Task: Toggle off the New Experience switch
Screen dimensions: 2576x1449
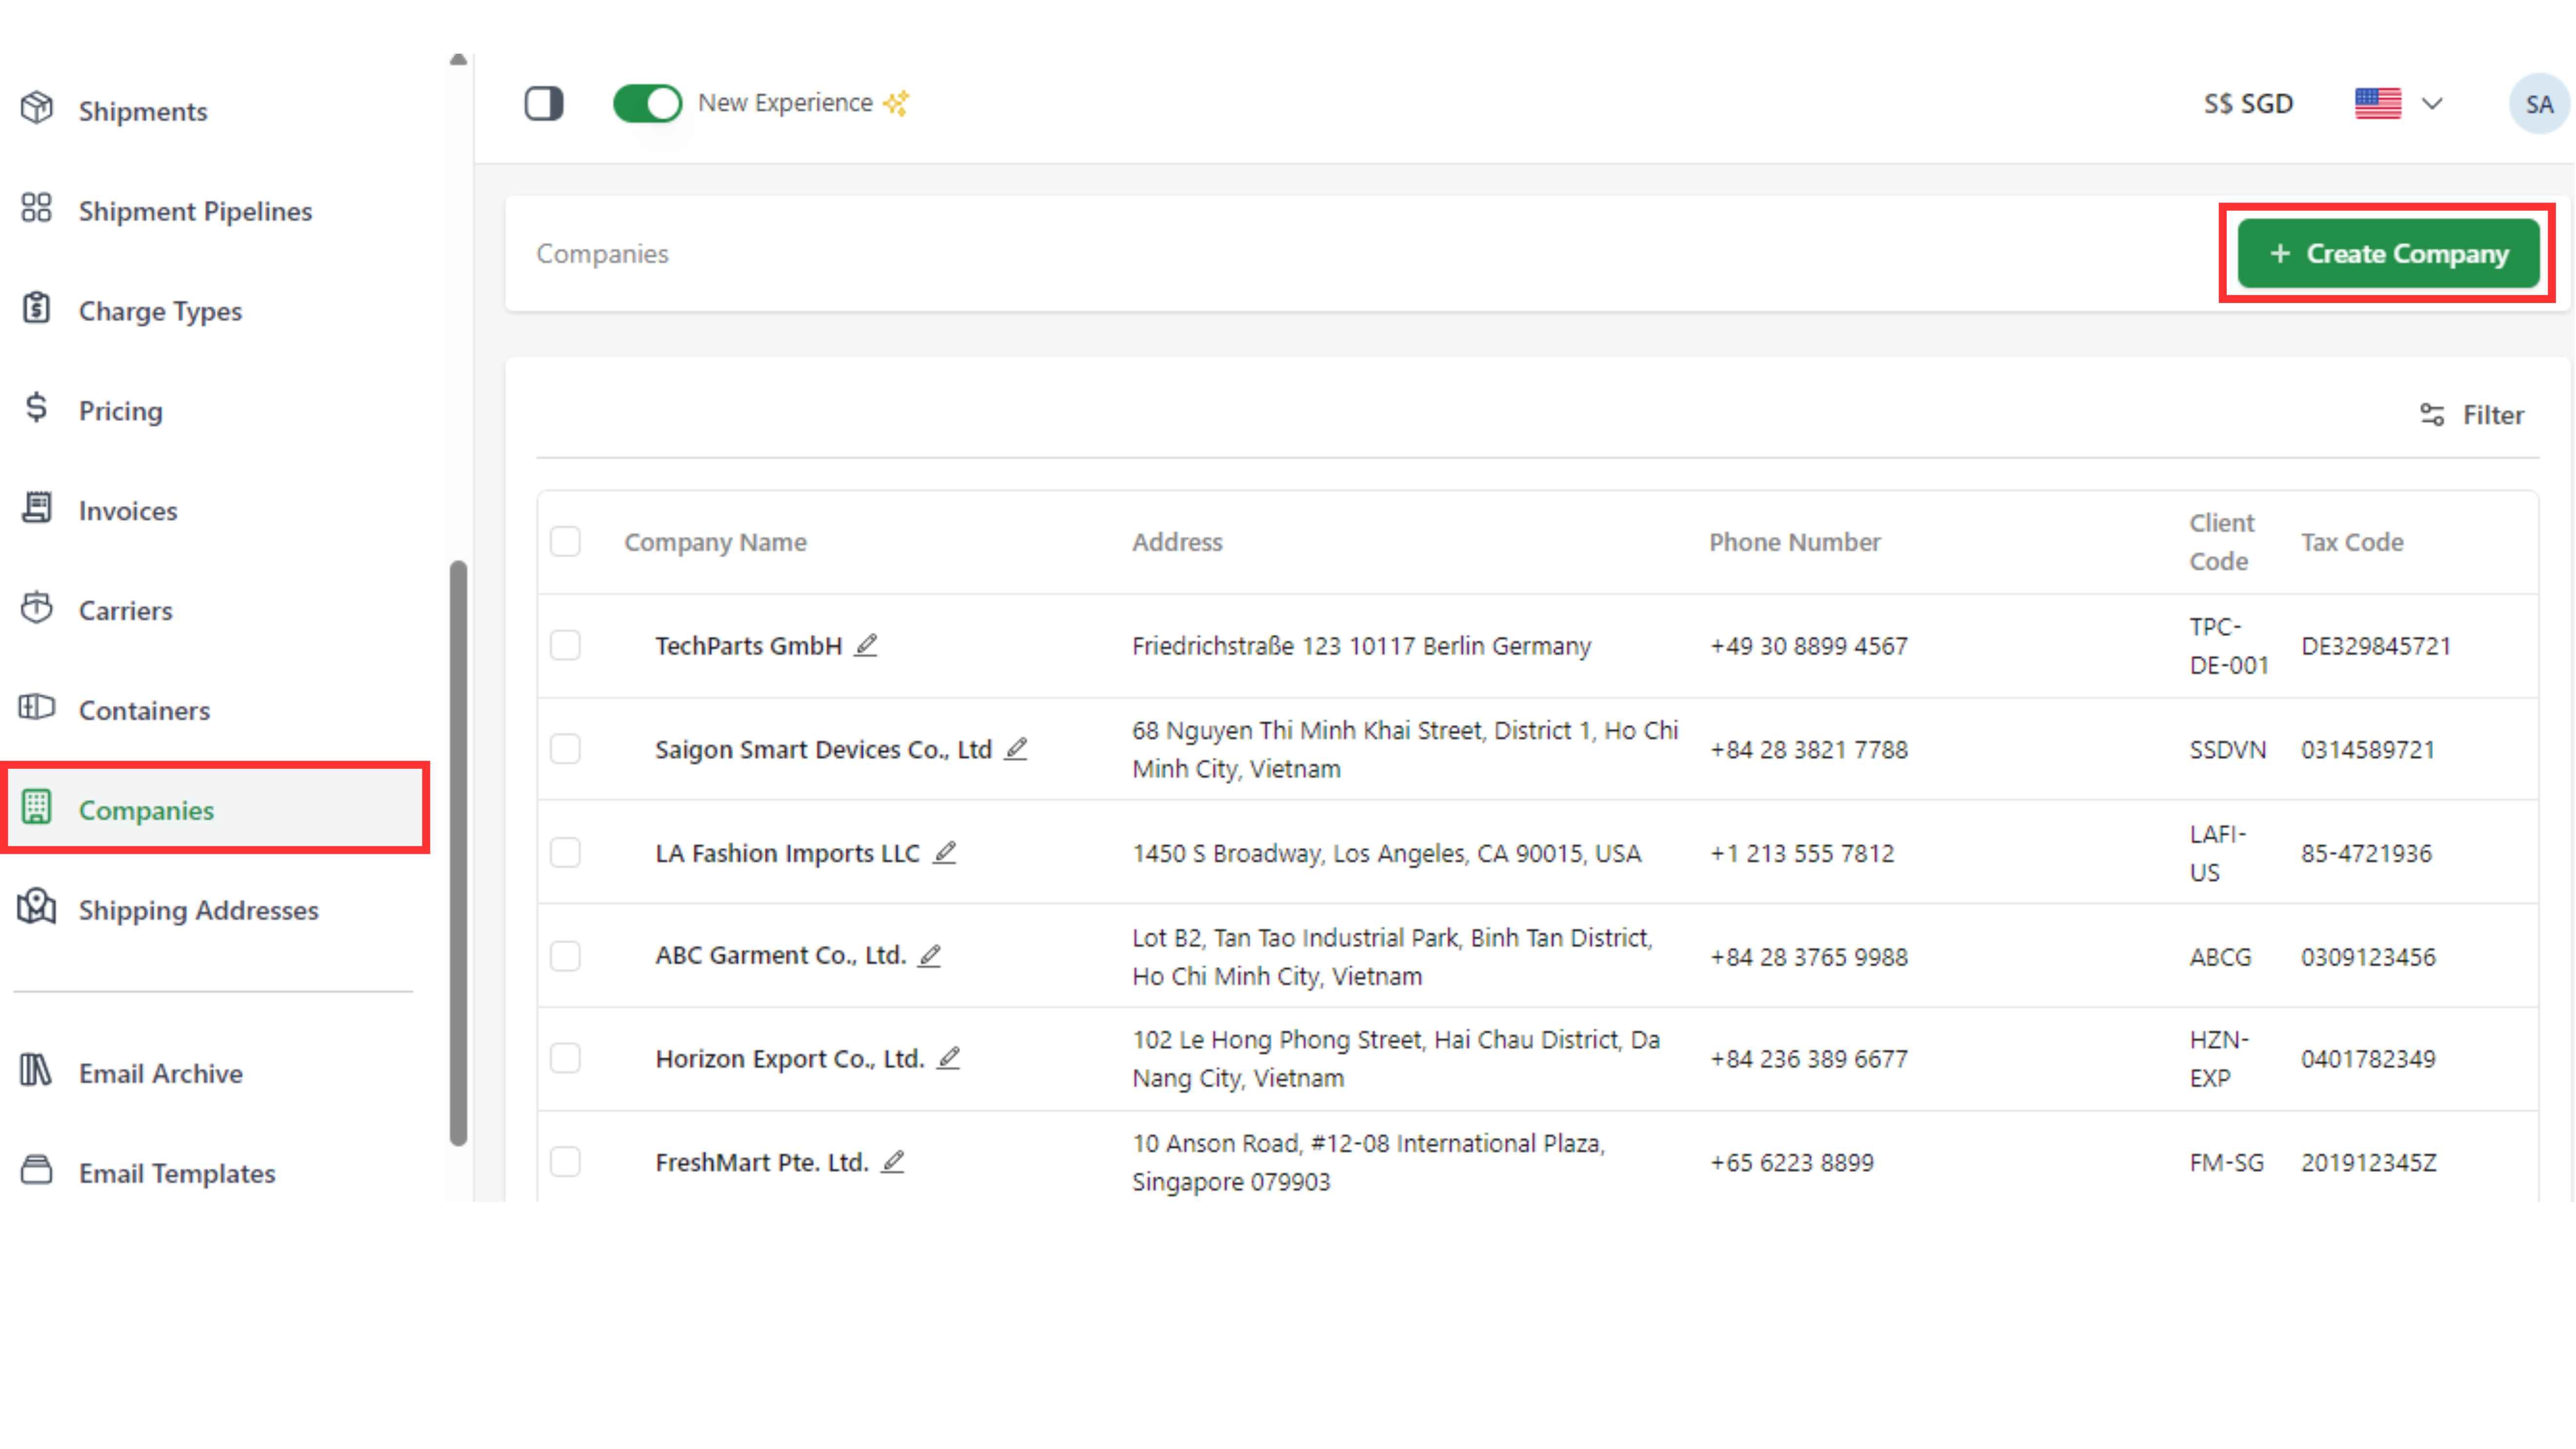Action: pos(647,103)
